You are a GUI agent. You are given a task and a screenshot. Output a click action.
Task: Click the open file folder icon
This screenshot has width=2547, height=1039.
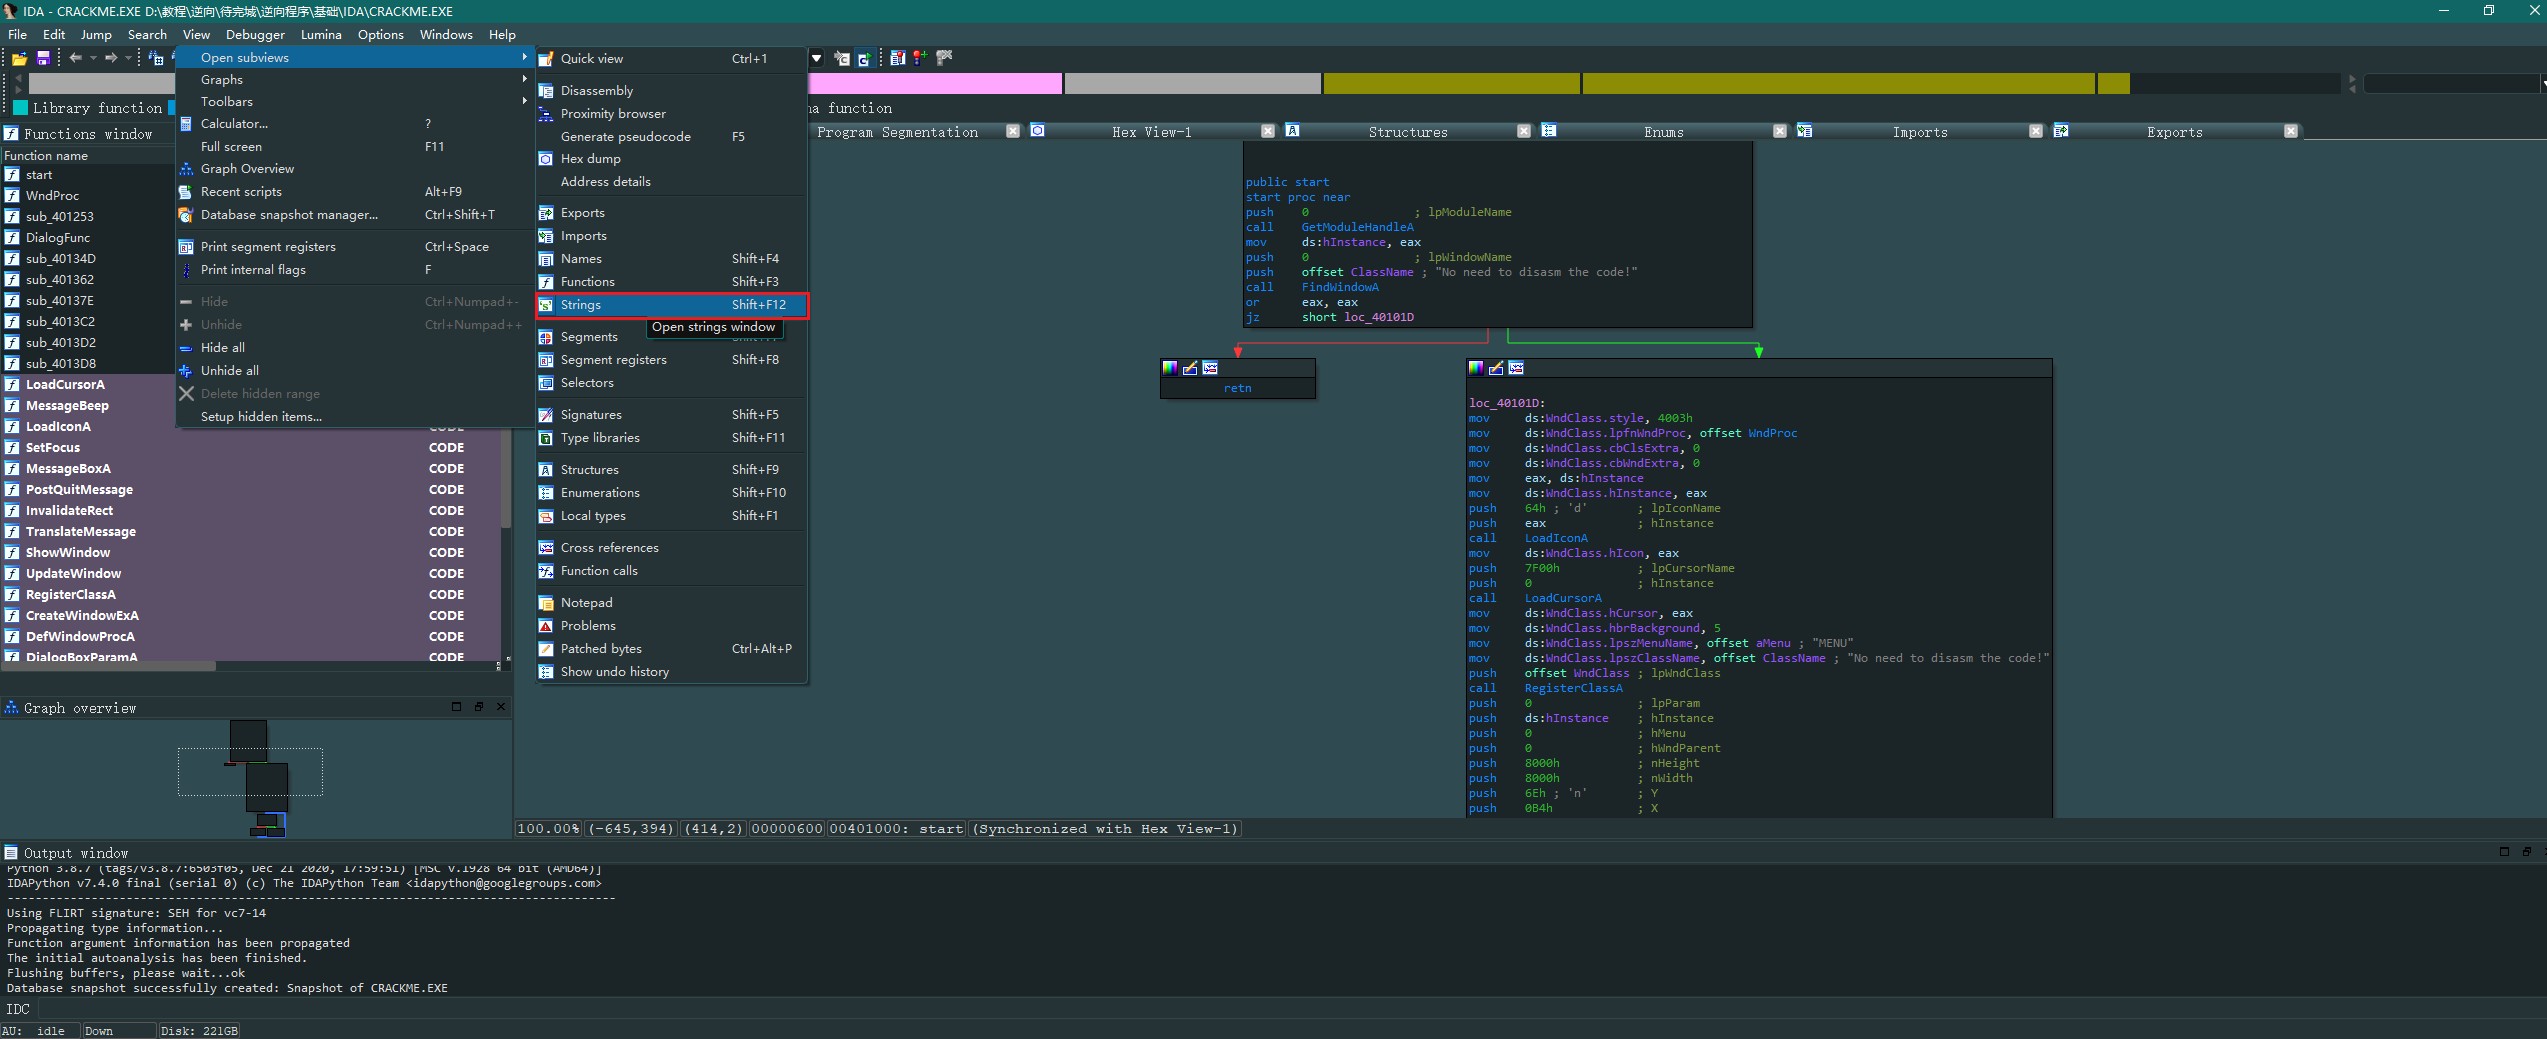[x=19, y=59]
